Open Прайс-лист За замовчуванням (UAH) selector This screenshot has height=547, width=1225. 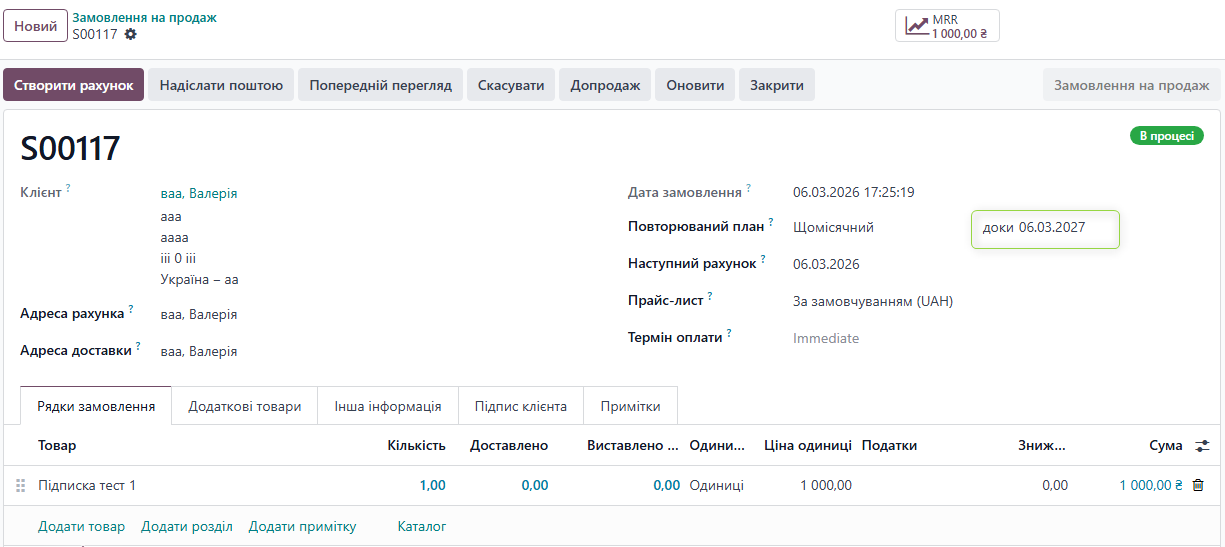[x=873, y=301]
